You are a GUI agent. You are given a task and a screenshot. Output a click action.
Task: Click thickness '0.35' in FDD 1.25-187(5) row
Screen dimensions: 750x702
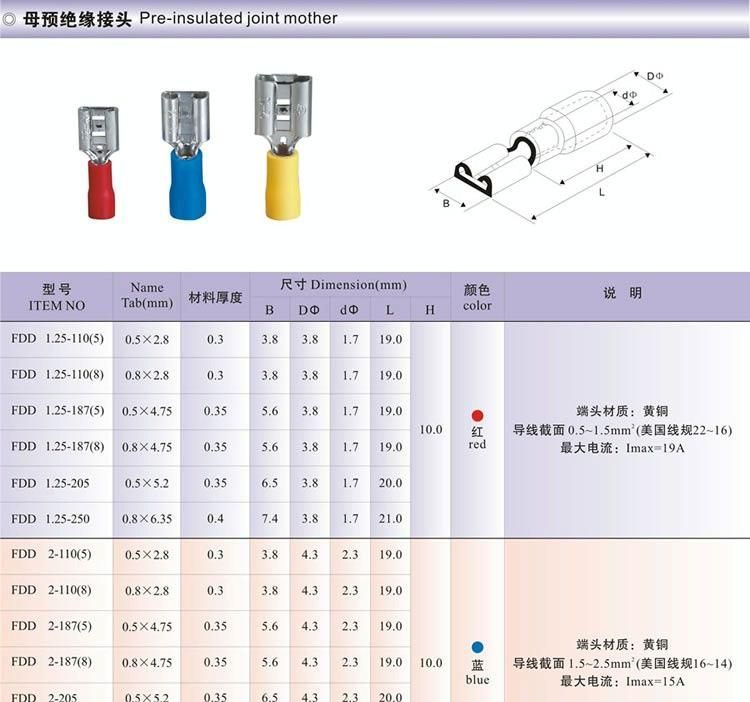pyautogui.click(x=215, y=411)
